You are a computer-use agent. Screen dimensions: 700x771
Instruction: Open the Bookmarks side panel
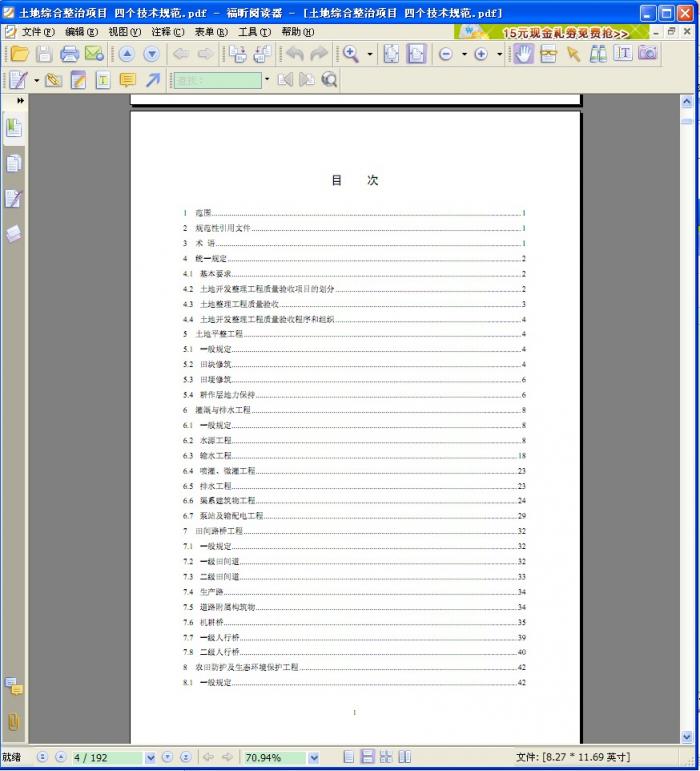click(x=13, y=127)
